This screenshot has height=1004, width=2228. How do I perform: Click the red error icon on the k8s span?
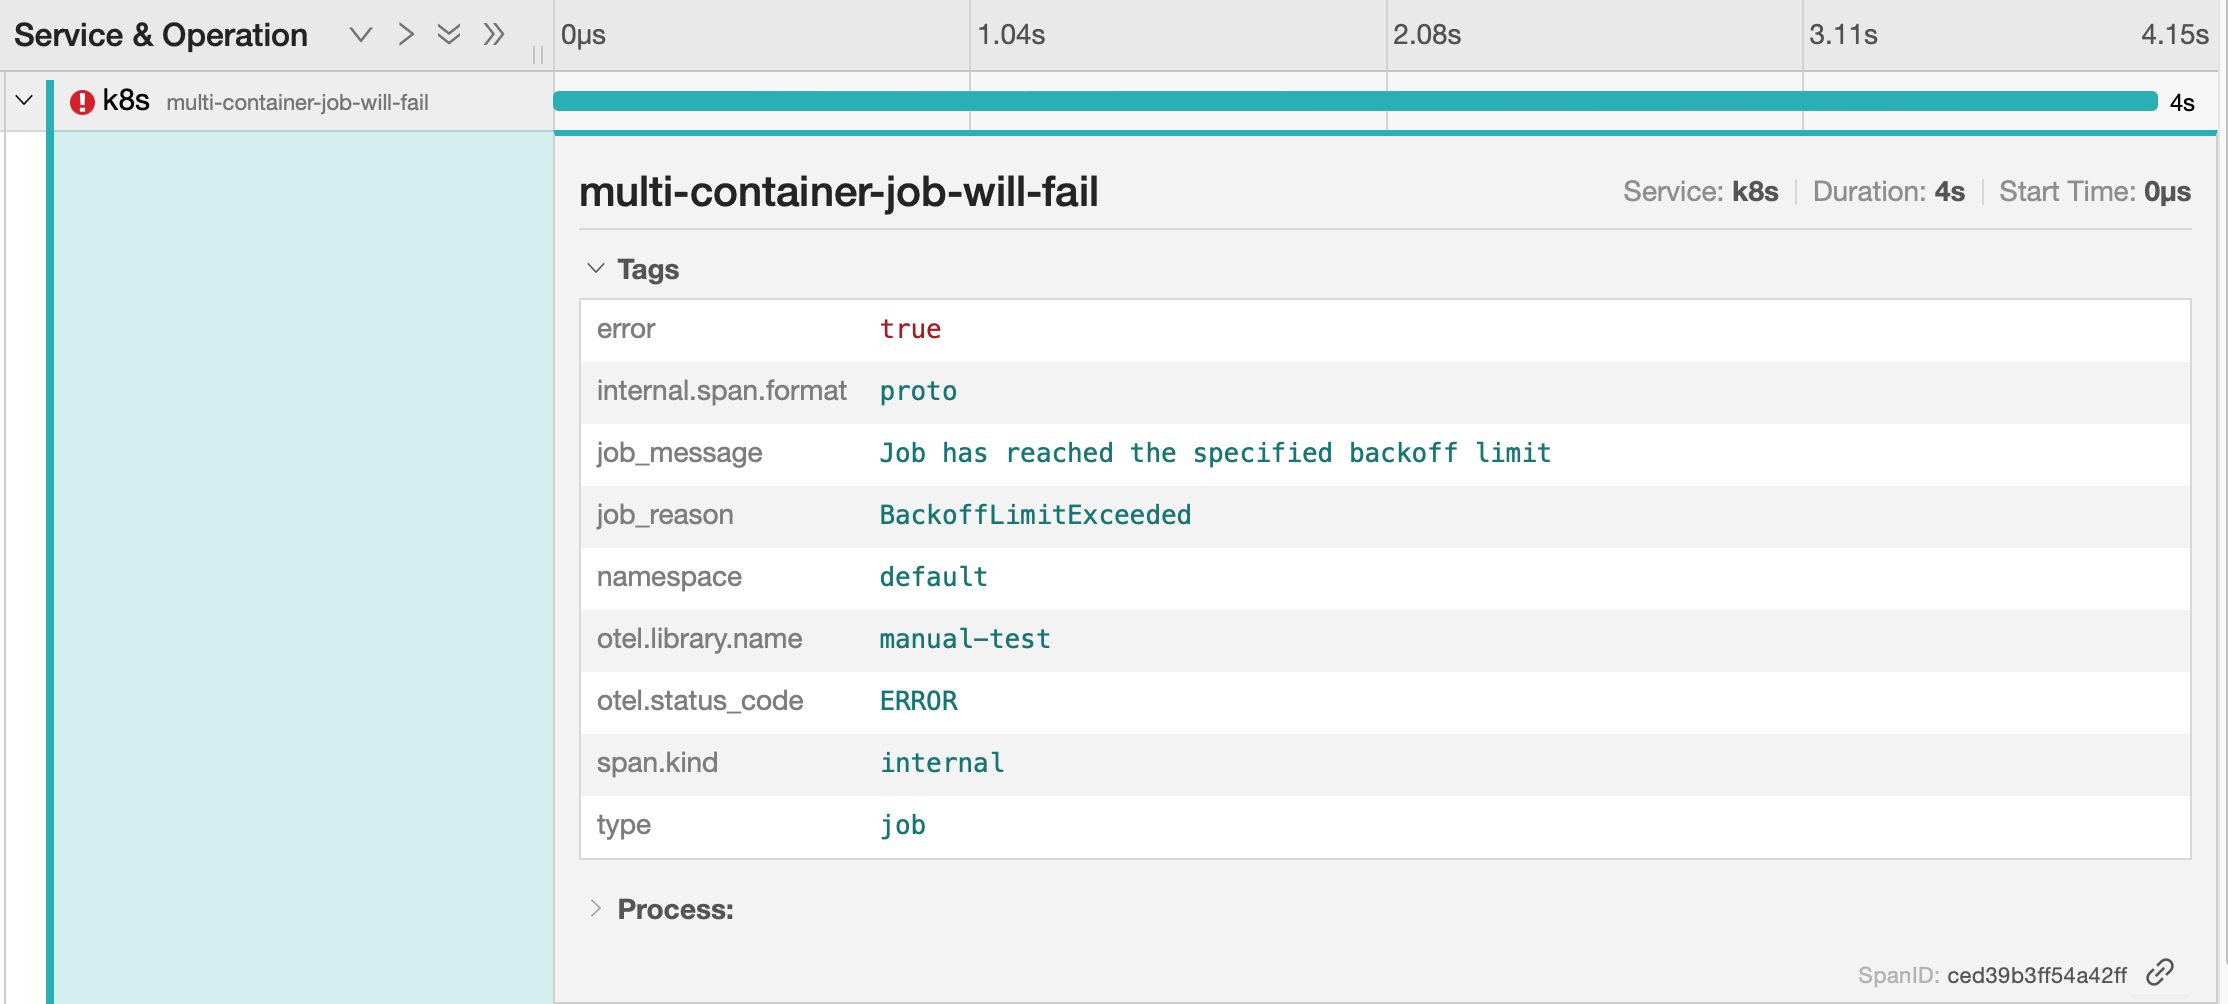[x=81, y=101]
